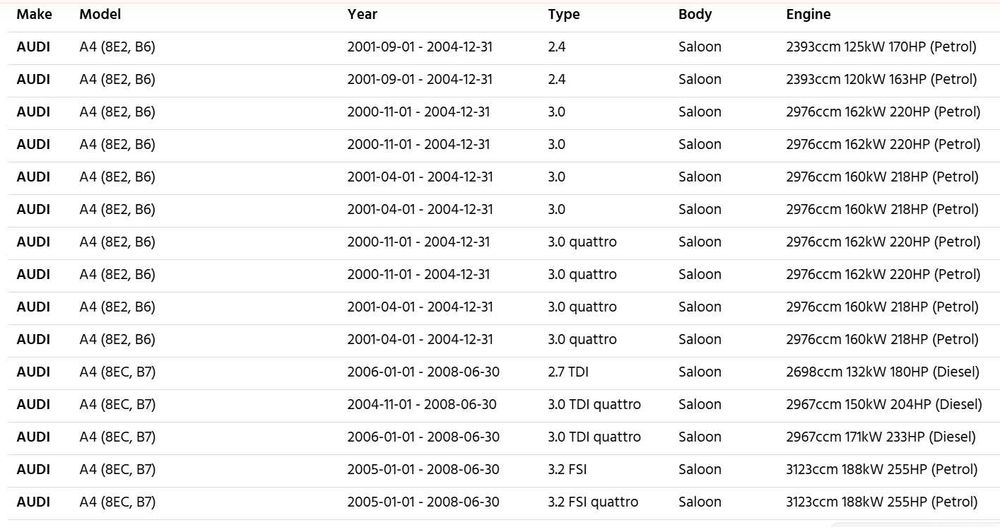Click the 3.2 FSI type cell without quattro
This screenshot has width=1000, height=527.
[x=567, y=470]
